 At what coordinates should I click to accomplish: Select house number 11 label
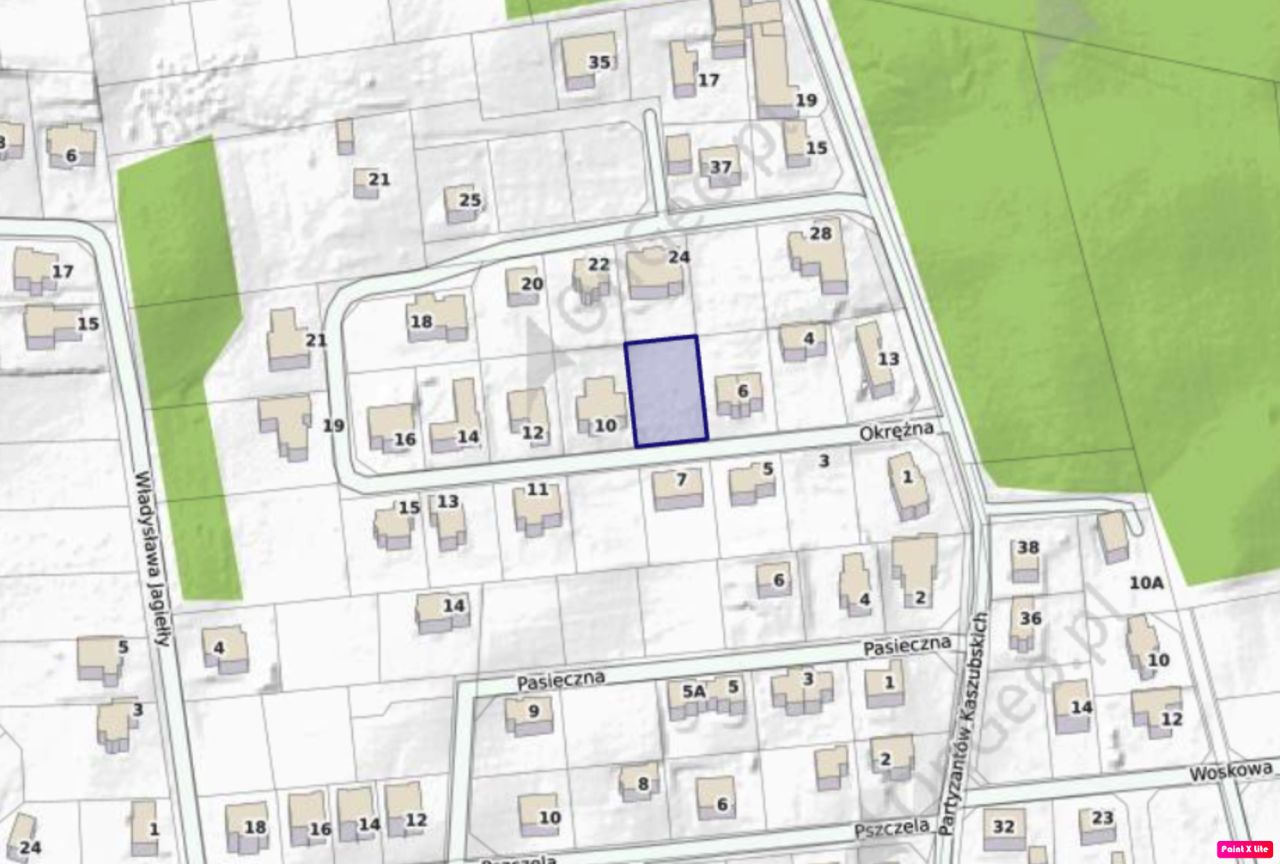(x=538, y=489)
